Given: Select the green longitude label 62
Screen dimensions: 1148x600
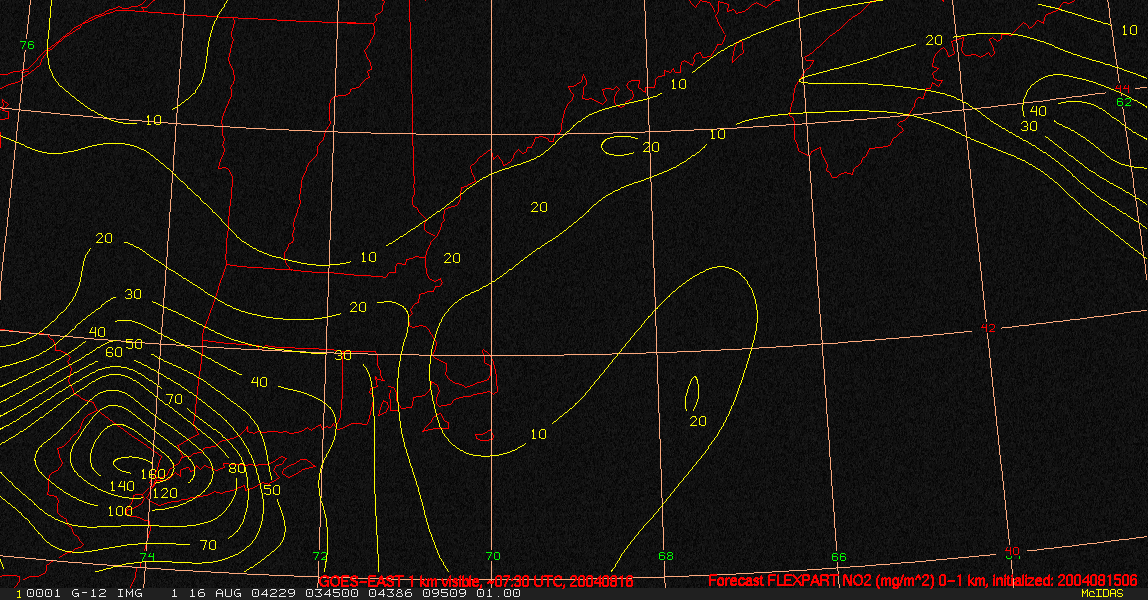Looking at the screenshot, I should coord(1124,102).
